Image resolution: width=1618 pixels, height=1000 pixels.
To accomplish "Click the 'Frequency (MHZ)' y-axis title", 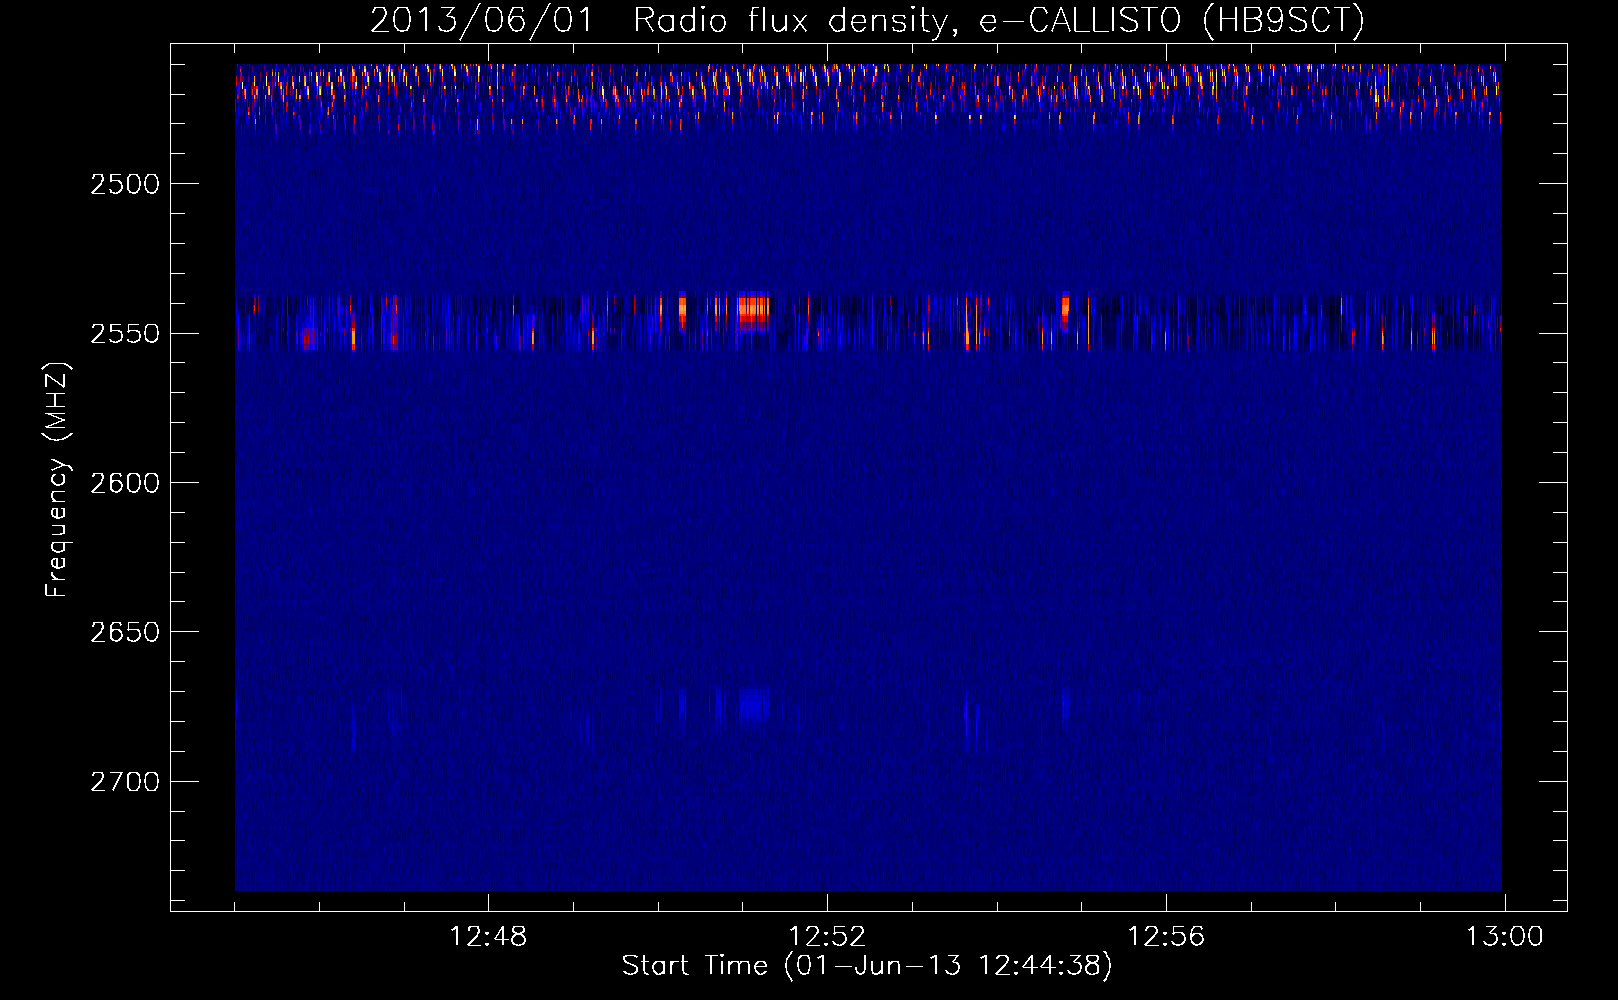I will pyautogui.click(x=58, y=480).
